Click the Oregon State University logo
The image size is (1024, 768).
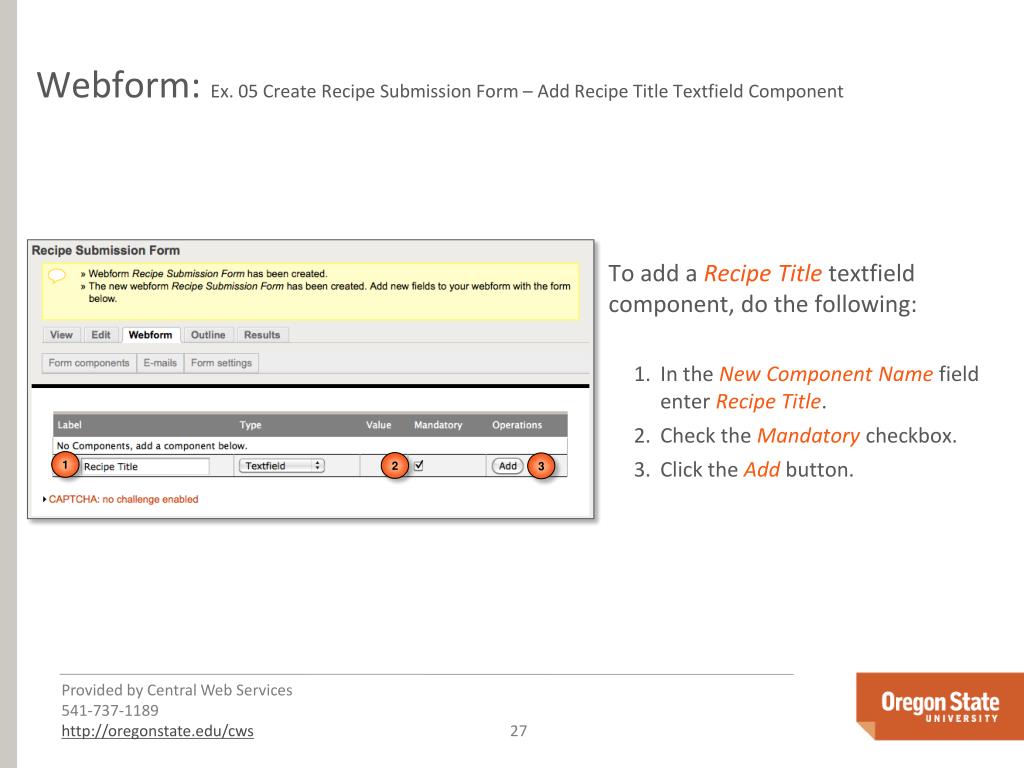click(940, 706)
